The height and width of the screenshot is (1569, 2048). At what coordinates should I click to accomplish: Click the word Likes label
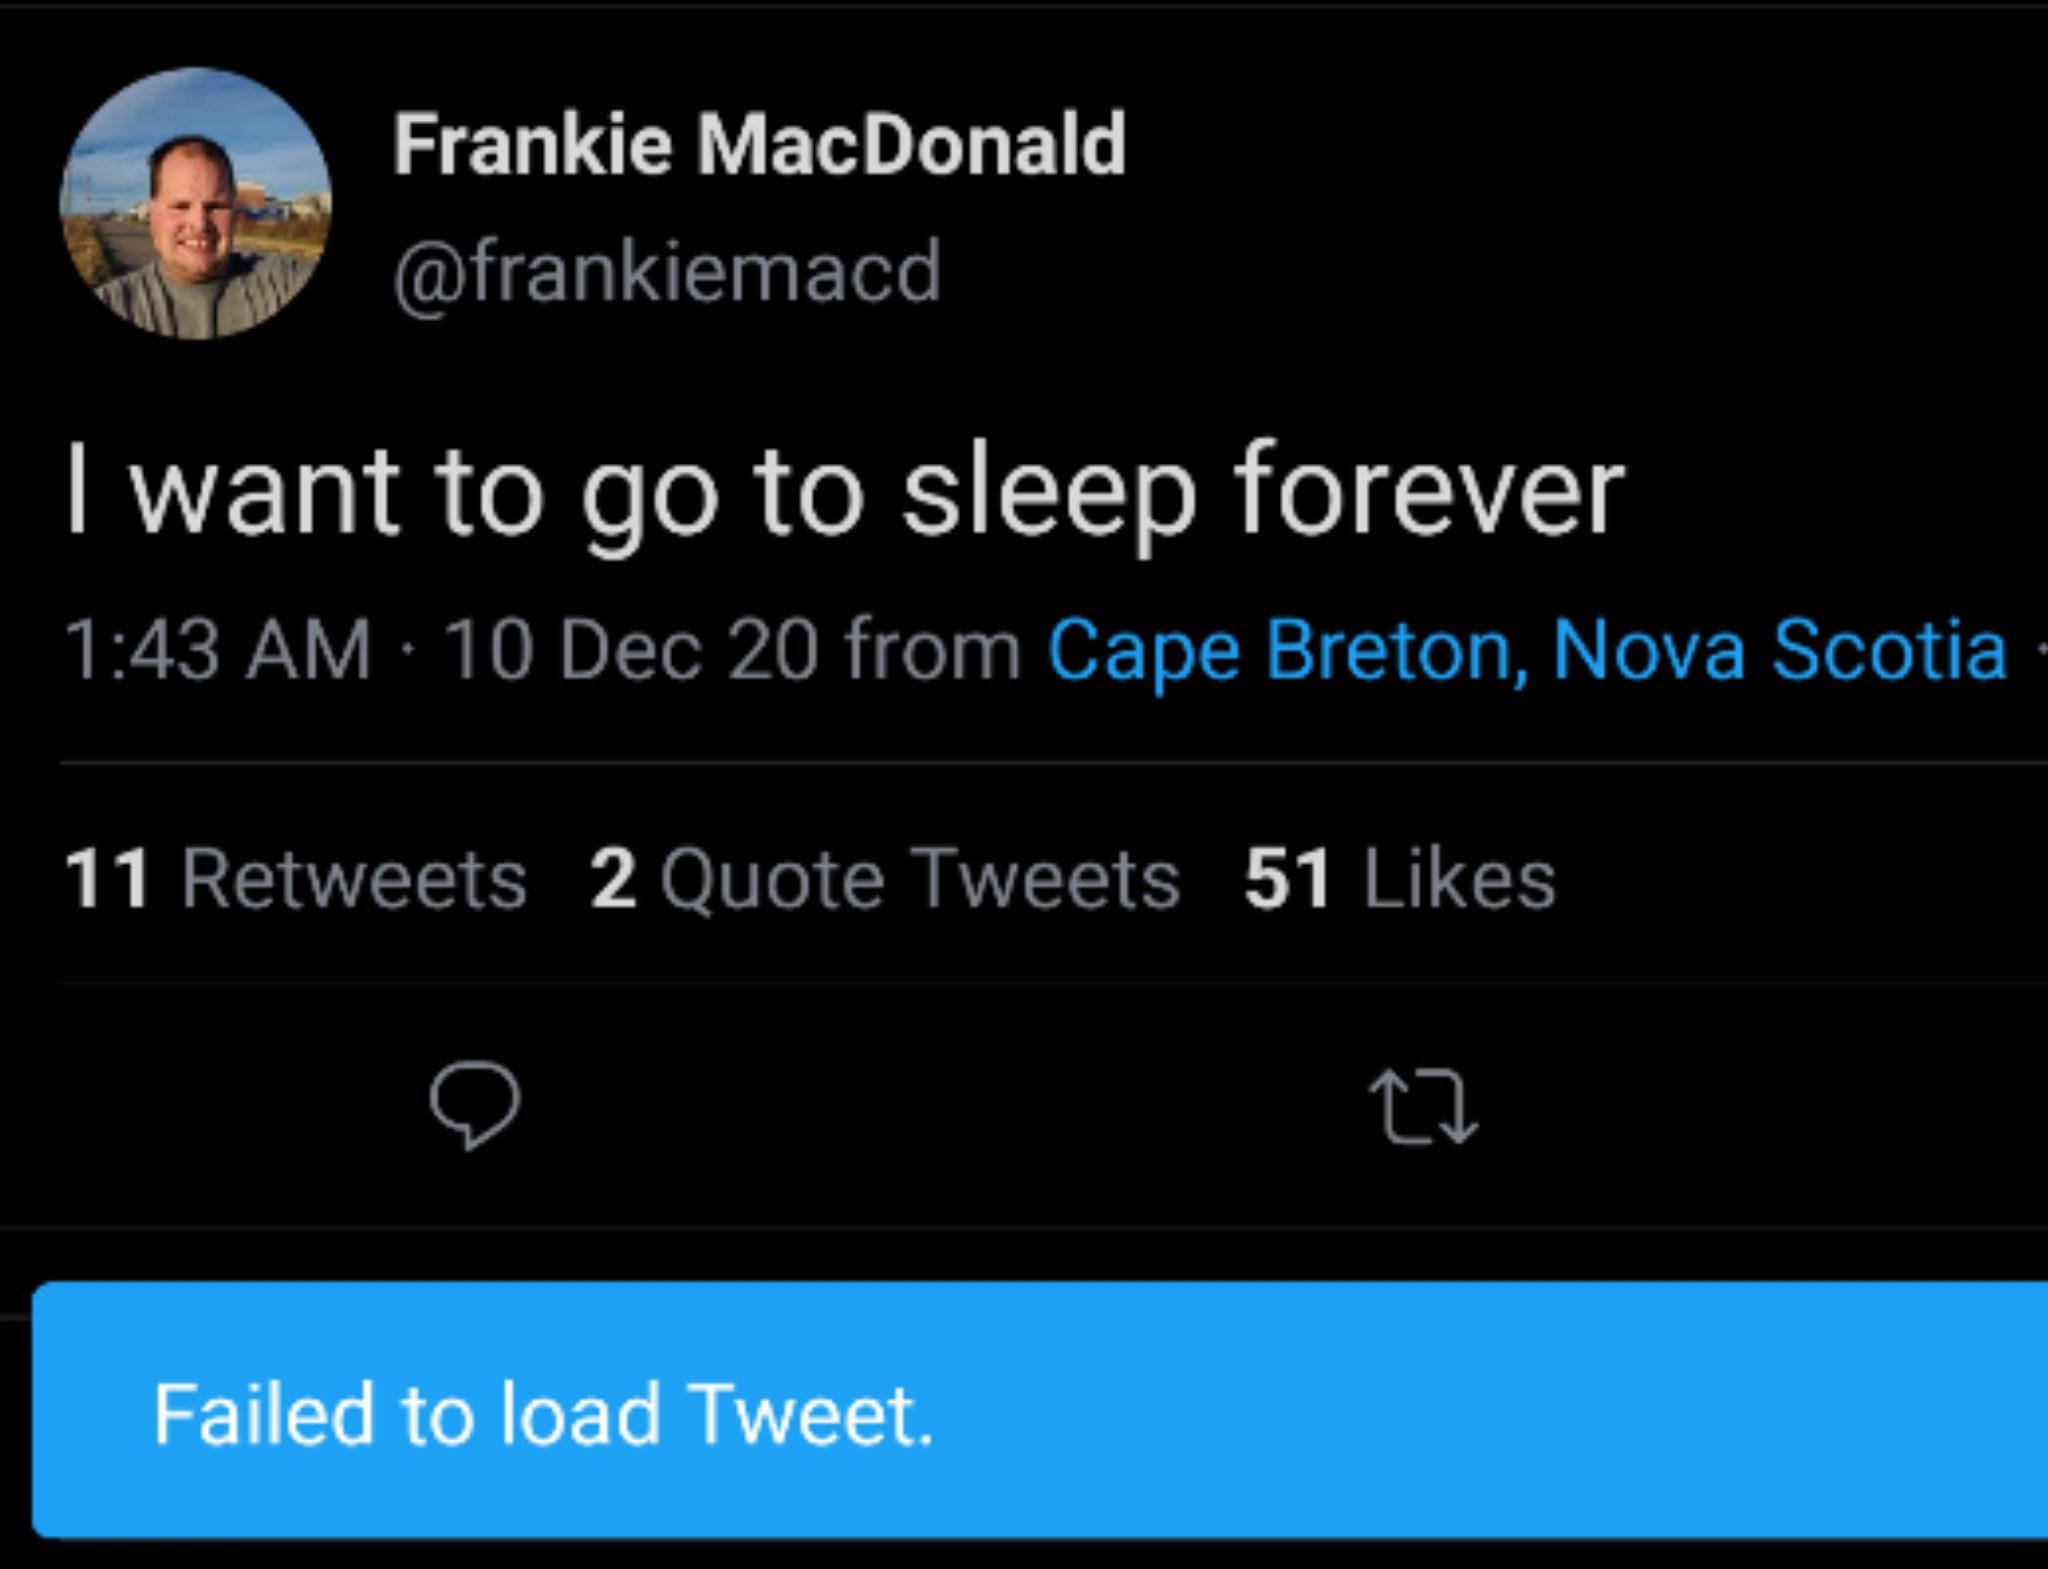pos(1460,879)
